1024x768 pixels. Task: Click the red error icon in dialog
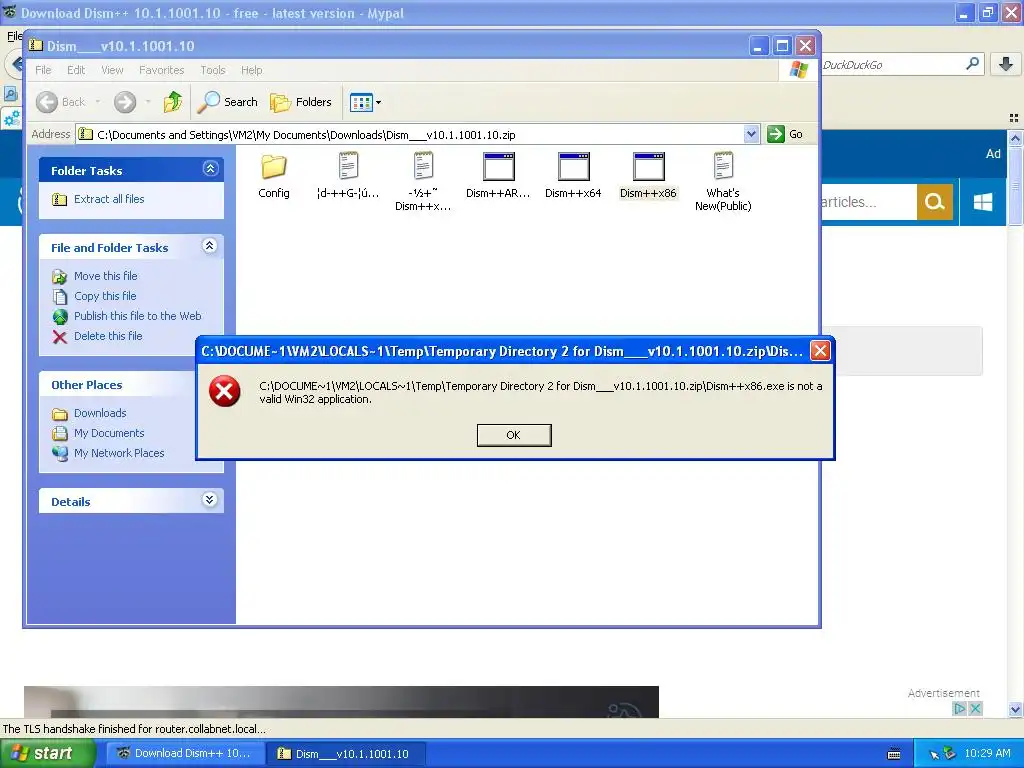pyautogui.click(x=225, y=391)
